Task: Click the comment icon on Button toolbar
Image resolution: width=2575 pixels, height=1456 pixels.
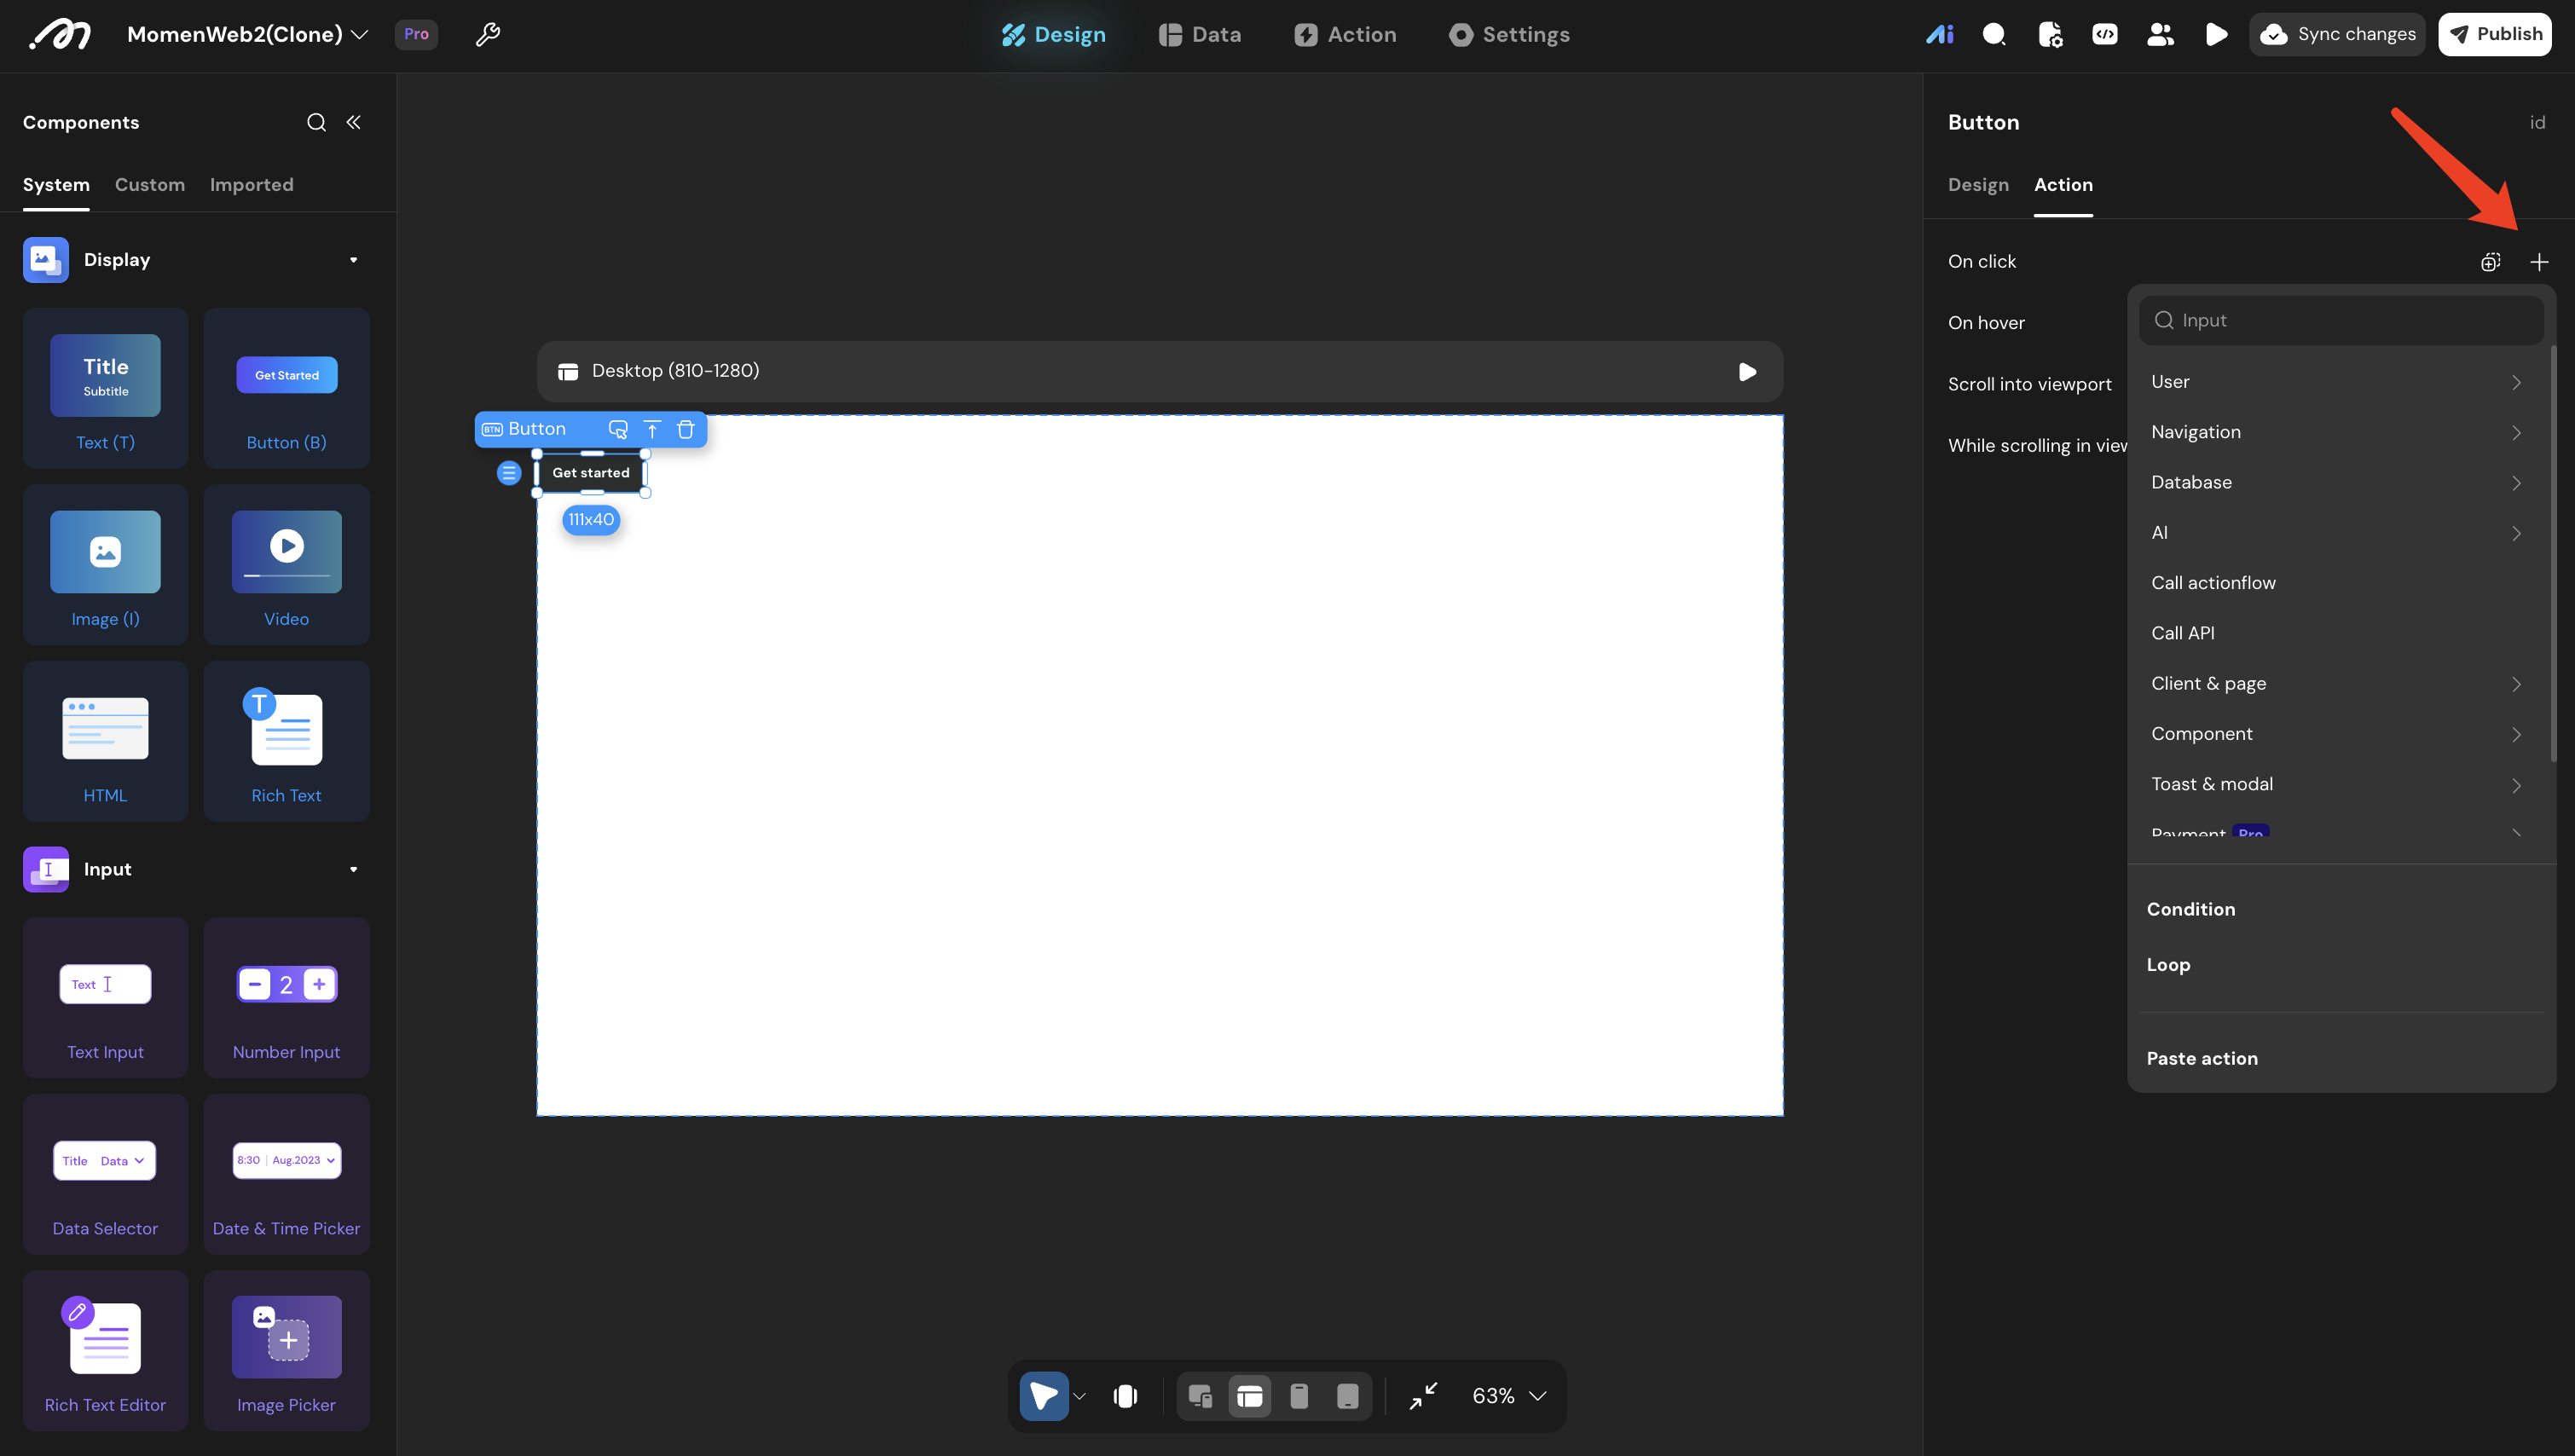Action: click(x=618, y=429)
